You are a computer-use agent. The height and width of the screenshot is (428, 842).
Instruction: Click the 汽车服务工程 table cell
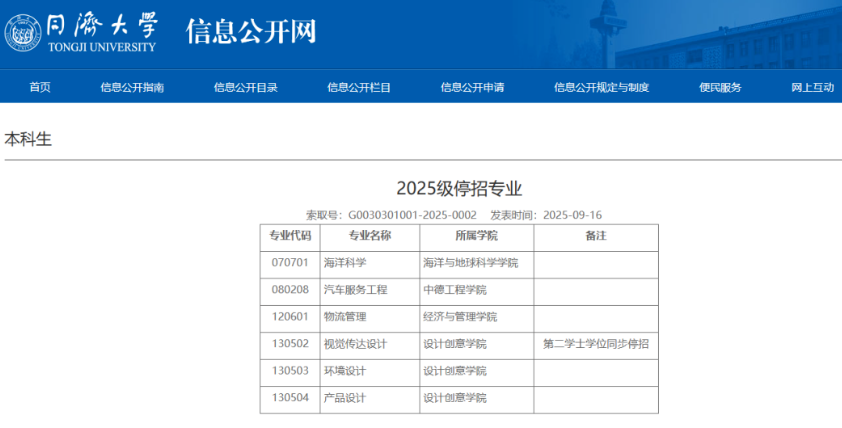355,290
